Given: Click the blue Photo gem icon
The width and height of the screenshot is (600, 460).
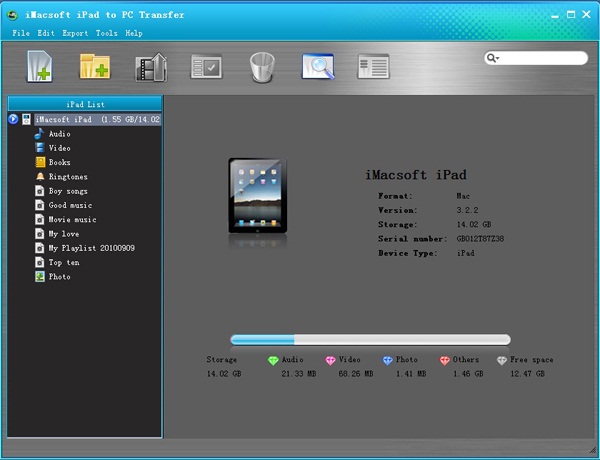Looking at the screenshot, I should pyautogui.click(x=388, y=360).
